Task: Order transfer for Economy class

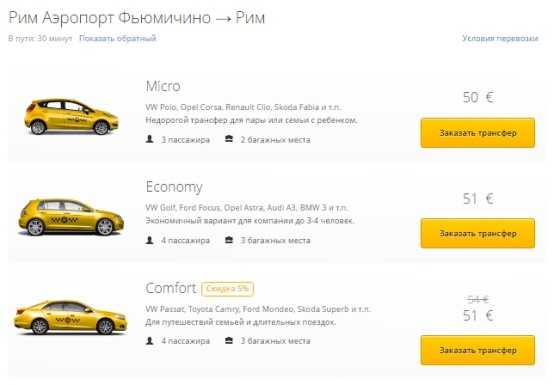Action: pyautogui.click(x=478, y=233)
